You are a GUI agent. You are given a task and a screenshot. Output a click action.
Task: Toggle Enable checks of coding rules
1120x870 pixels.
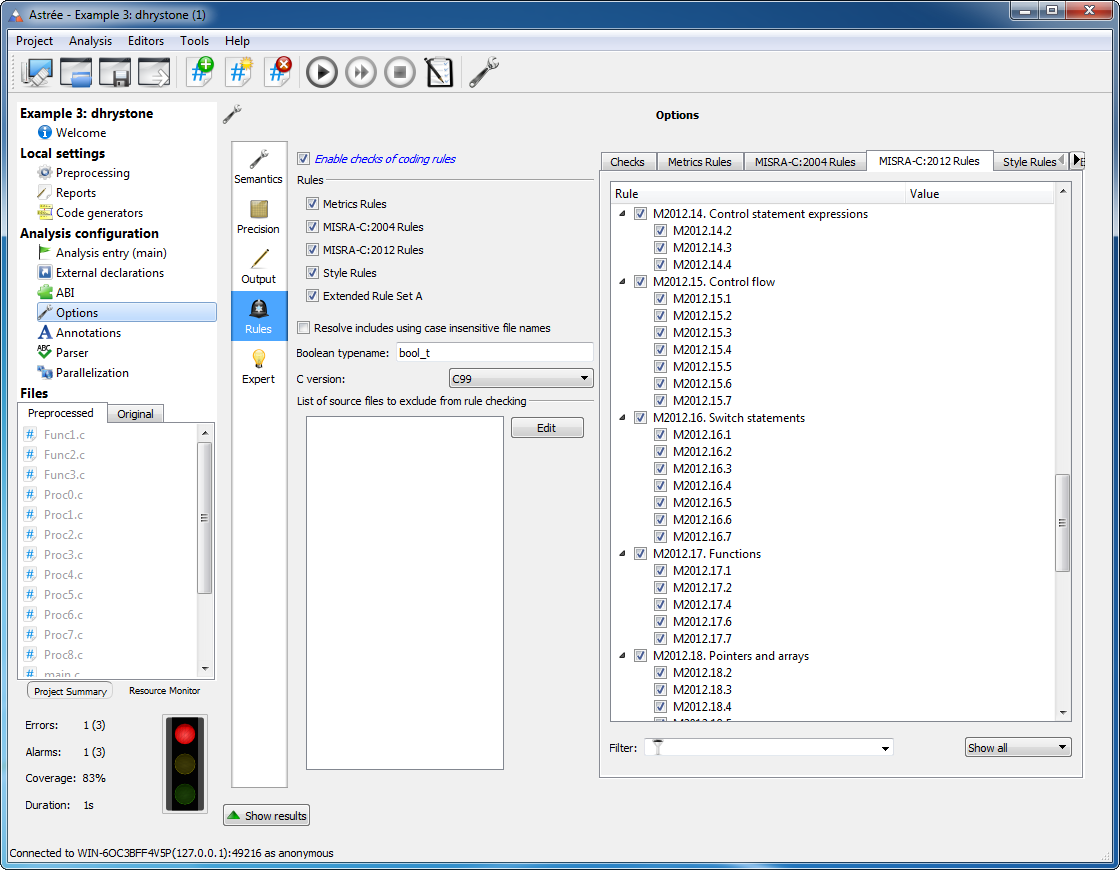(x=304, y=159)
